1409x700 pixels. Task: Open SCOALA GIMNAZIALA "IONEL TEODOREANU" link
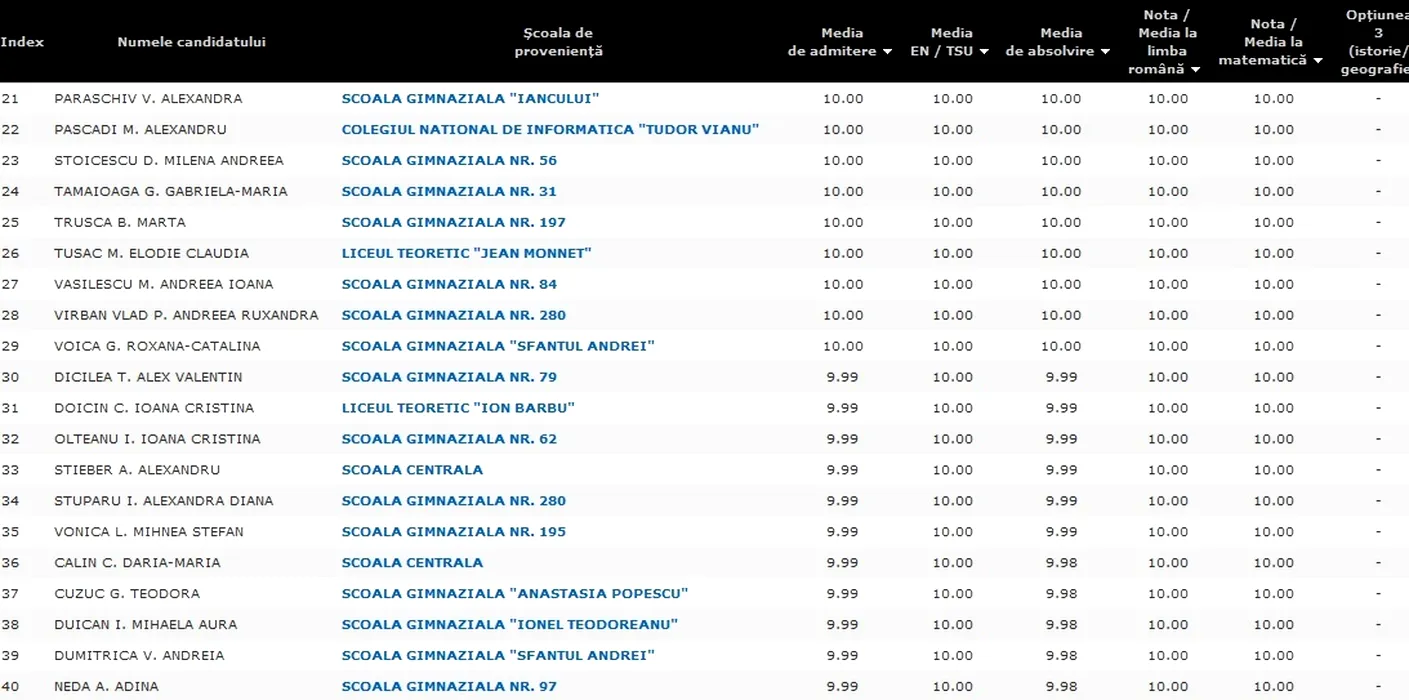509,625
